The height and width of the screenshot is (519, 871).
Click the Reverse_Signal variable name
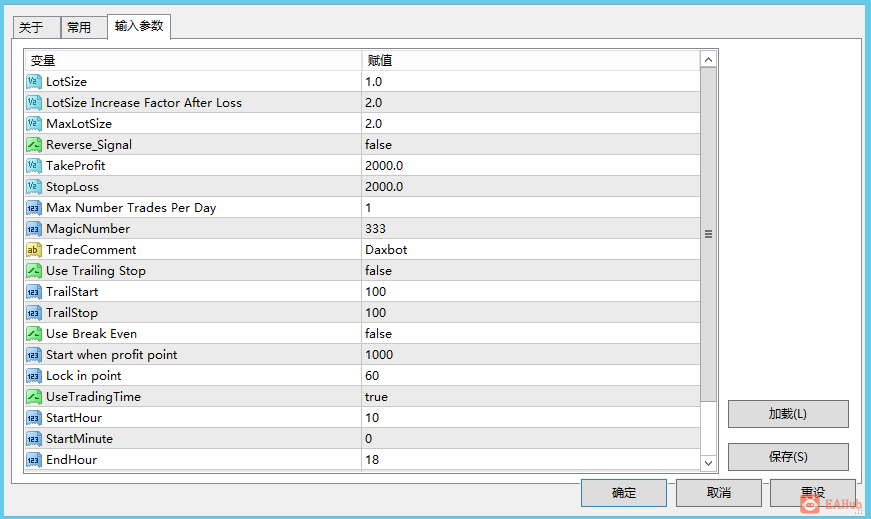[x=89, y=145]
